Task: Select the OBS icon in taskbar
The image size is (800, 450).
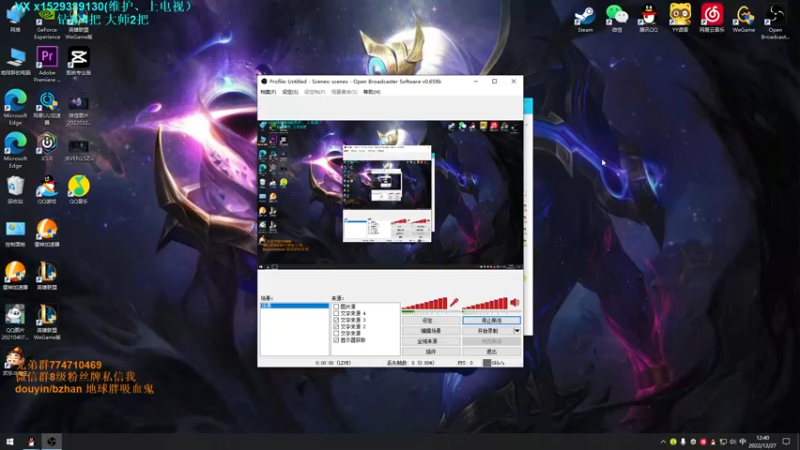Action: pos(52,441)
